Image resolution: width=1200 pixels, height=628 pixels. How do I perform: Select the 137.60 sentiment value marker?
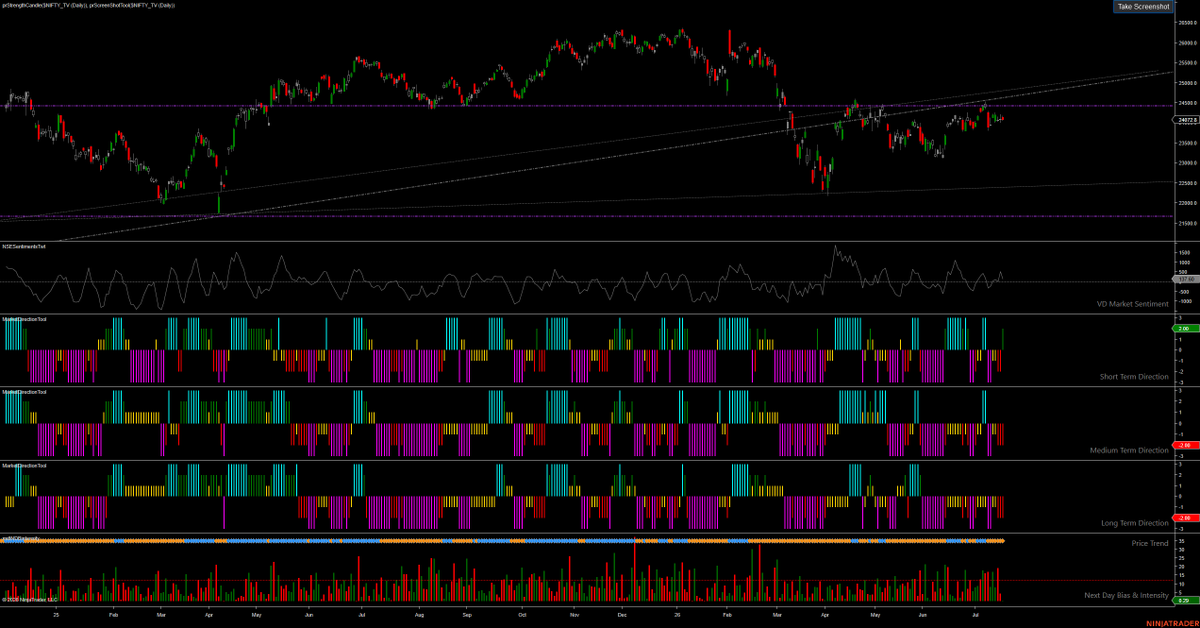(x=1185, y=280)
